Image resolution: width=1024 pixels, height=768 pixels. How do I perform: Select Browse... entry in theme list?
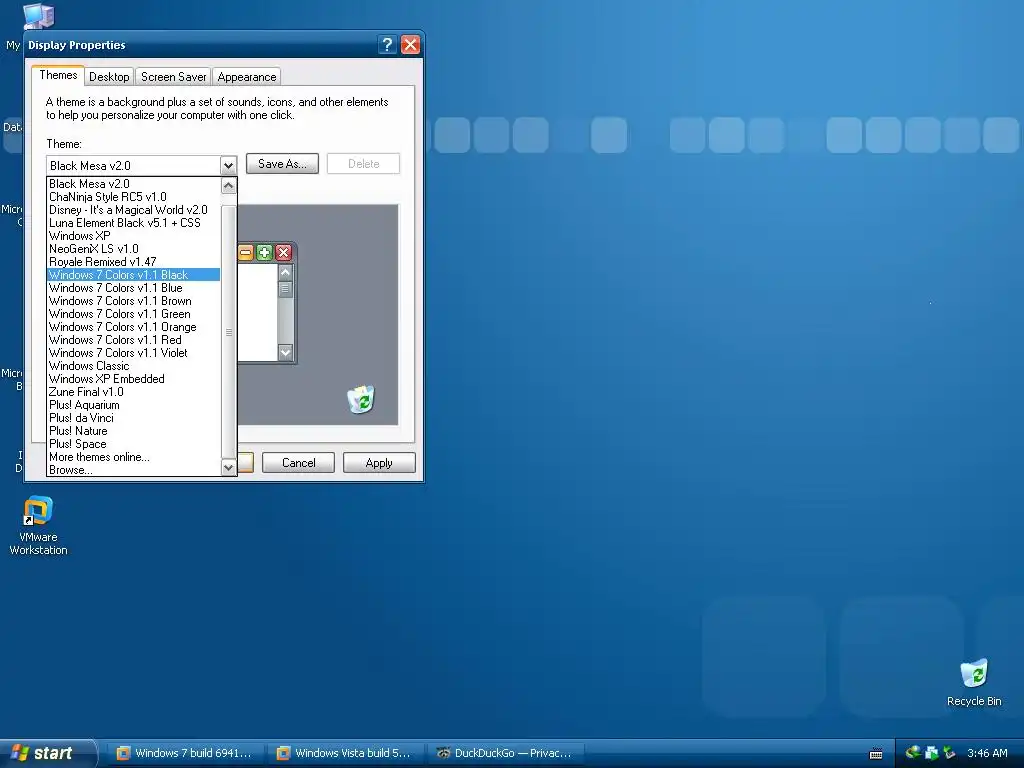coord(133,470)
